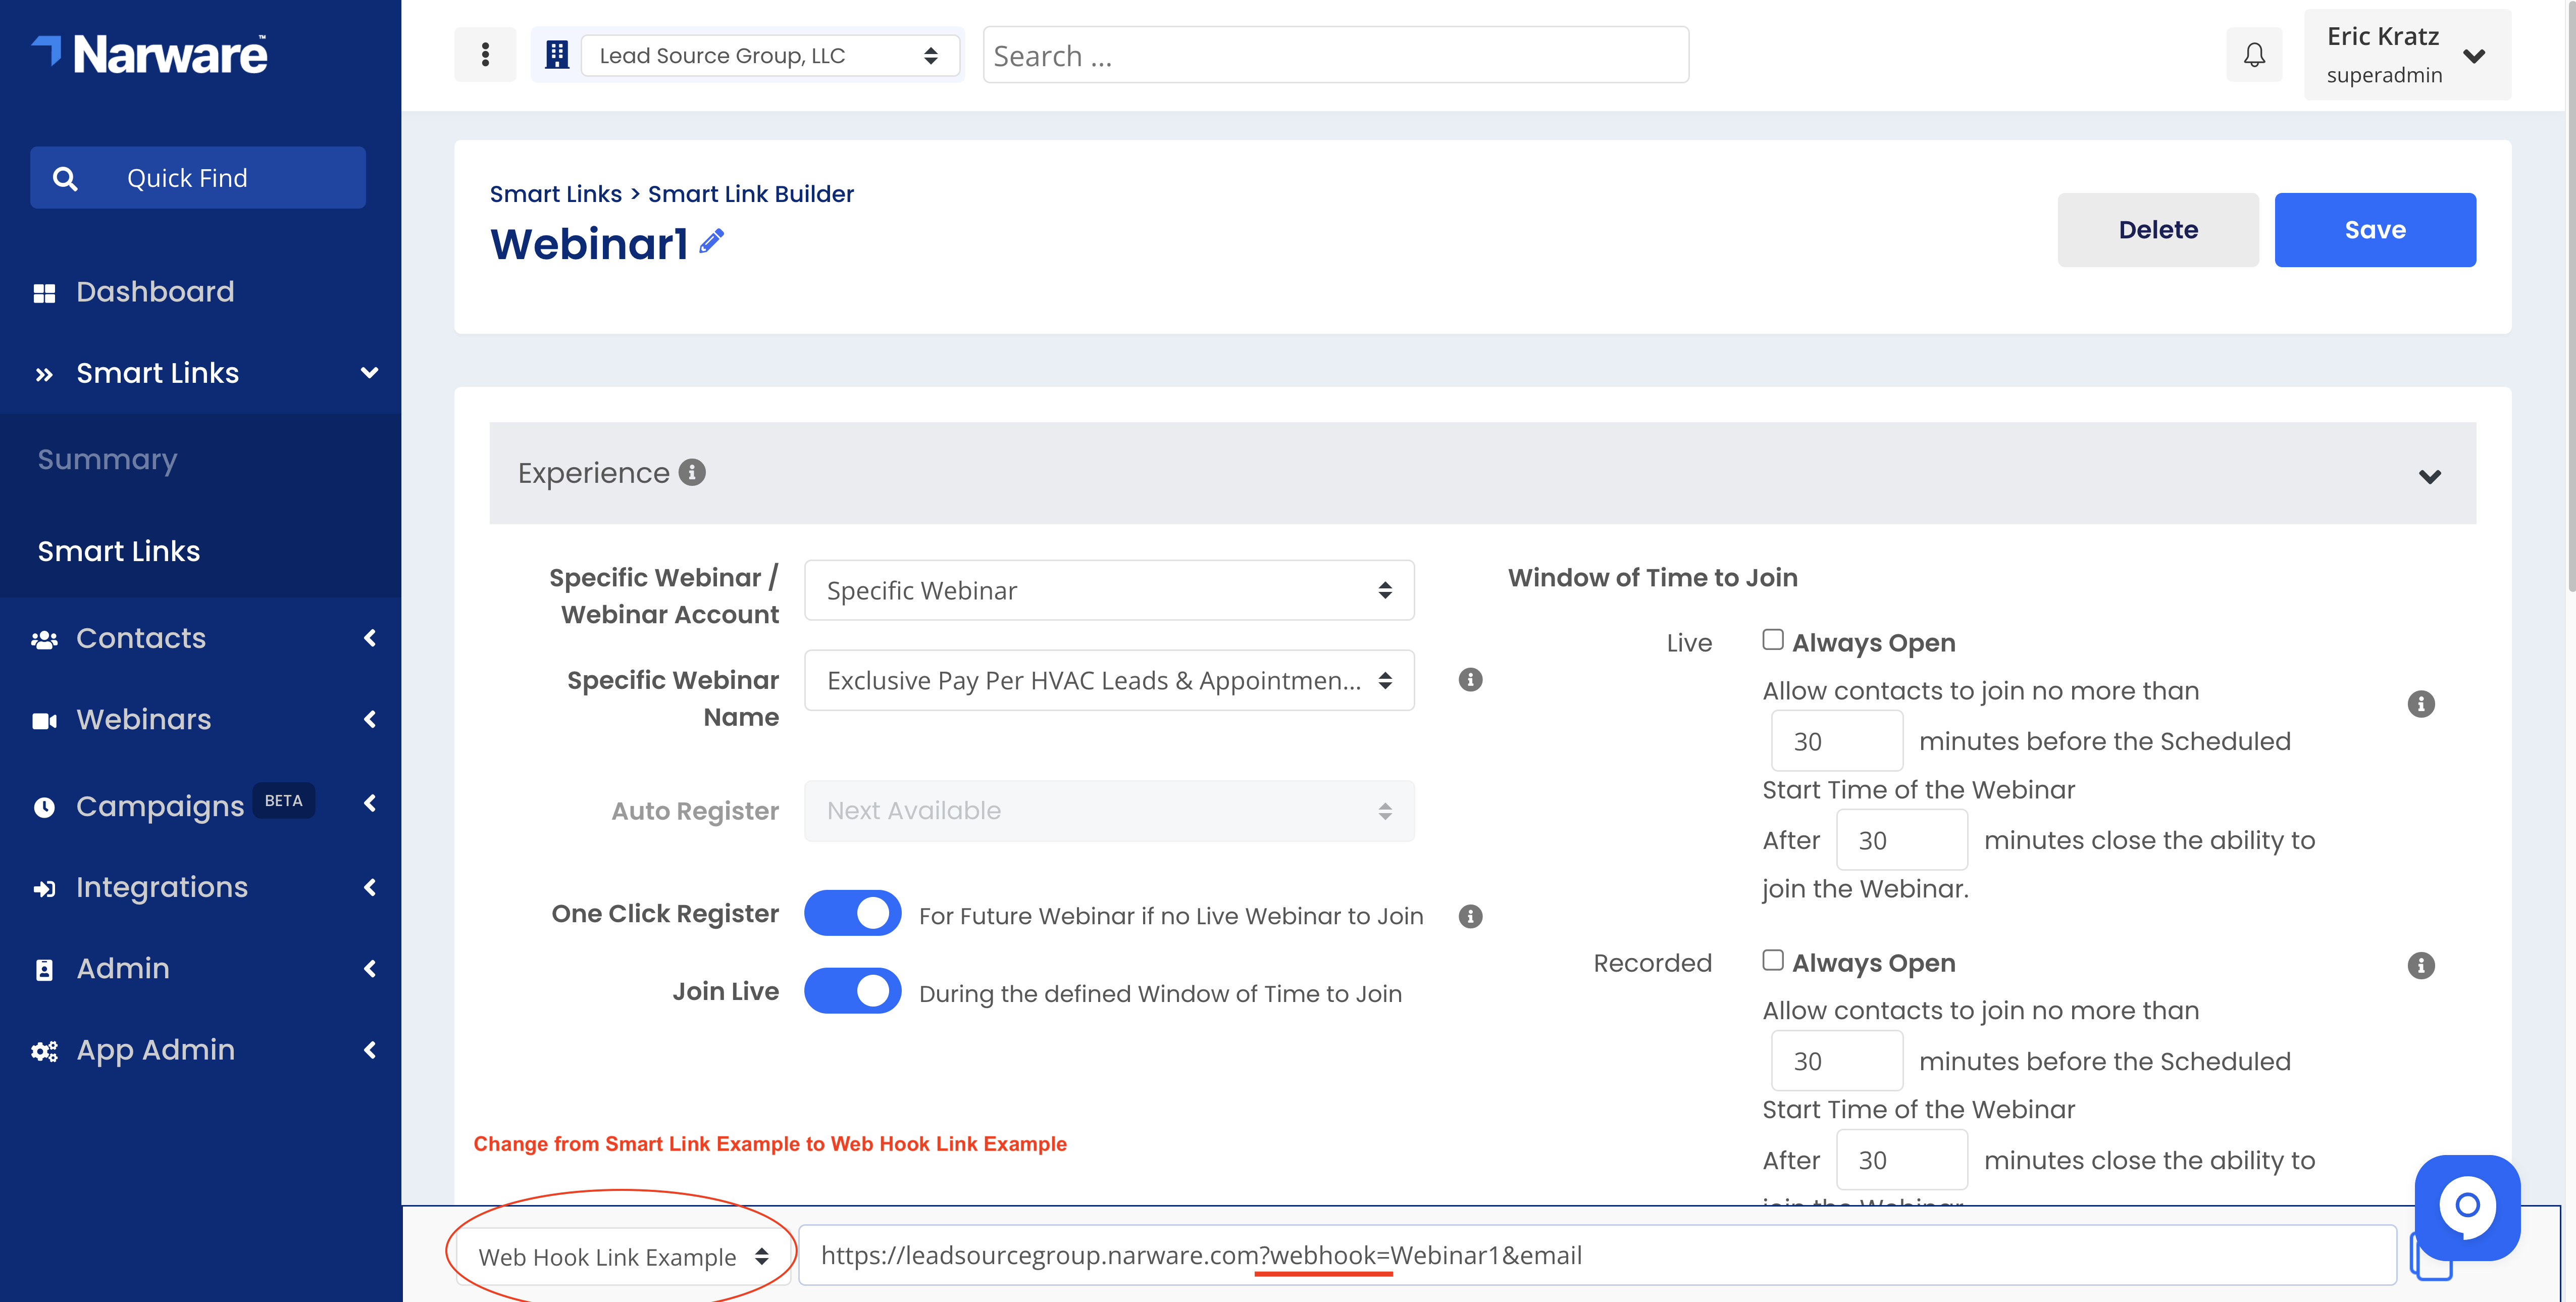The image size is (2576, 1302).
Task: Expand the Campaigns sidebar chevron
Action: point(370,803)
